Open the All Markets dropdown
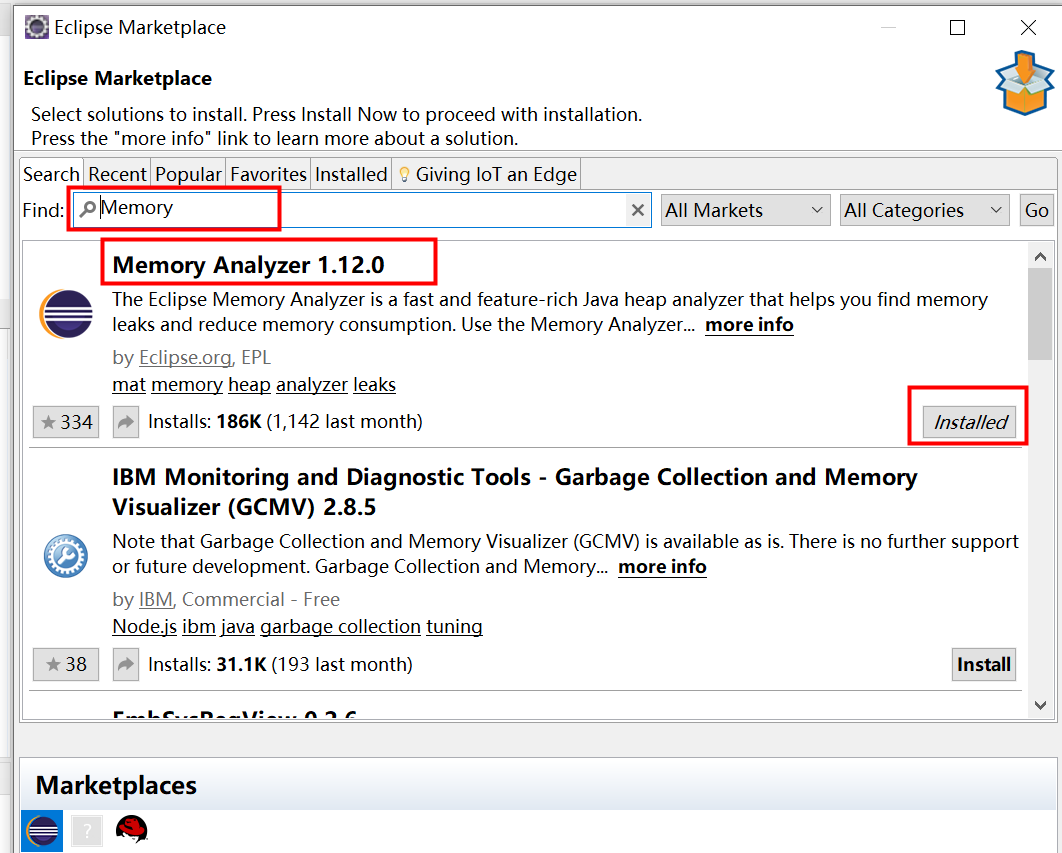The image size is (1062, 853). (x=745, y=210)
